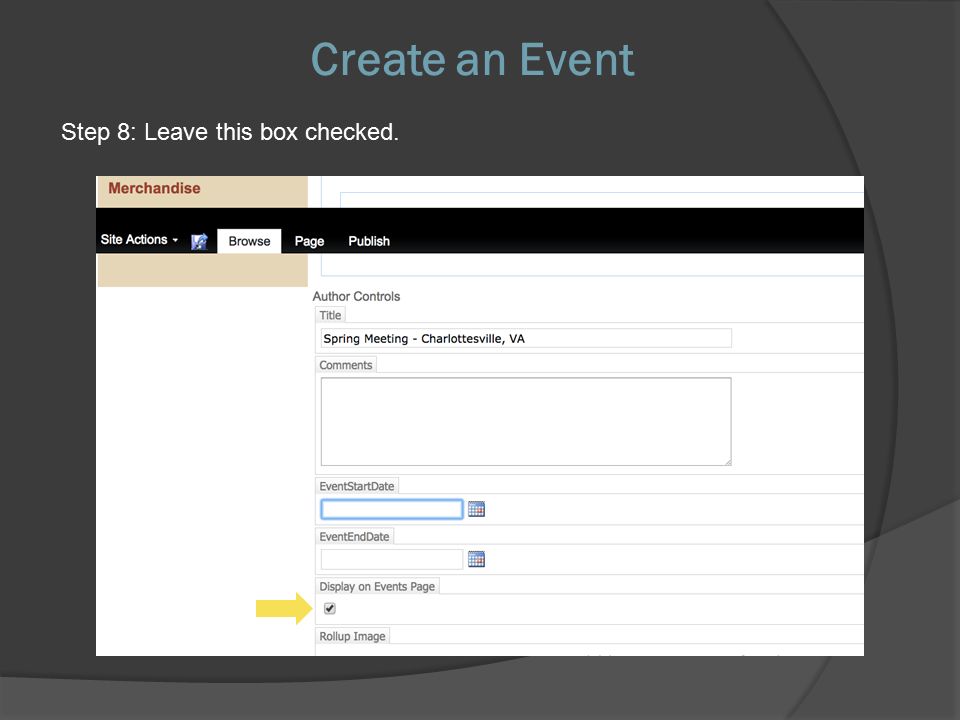Screen dimensions: 960x720
Task: Open the EventStartDate calendar picker icon
Action: point(476,509)
